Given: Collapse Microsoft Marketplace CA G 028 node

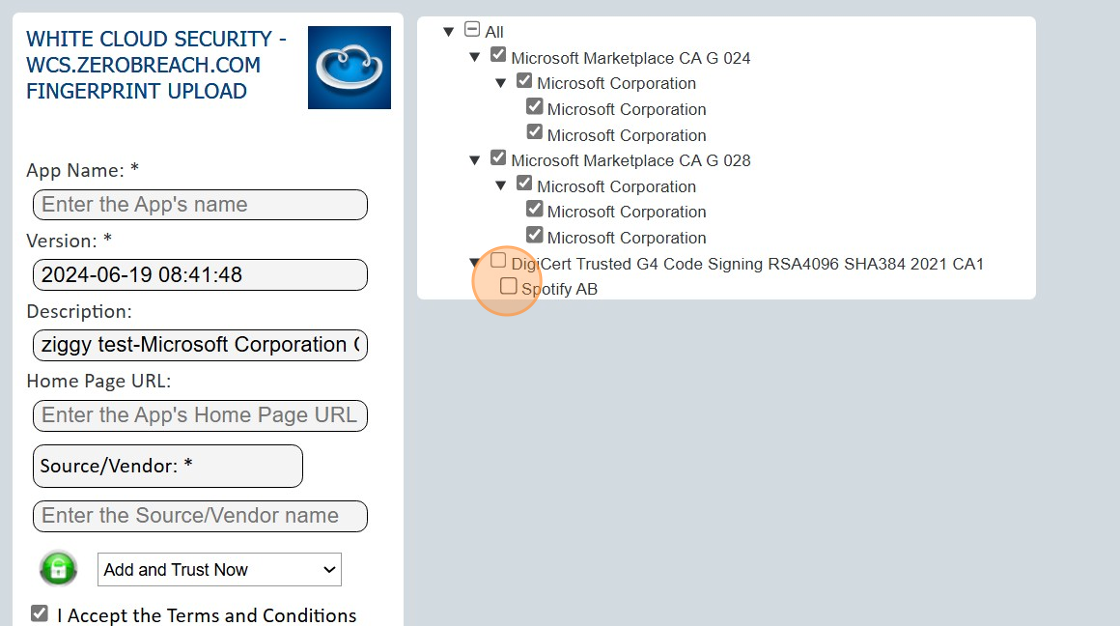Looking at the screenshot, I should 475,160.
